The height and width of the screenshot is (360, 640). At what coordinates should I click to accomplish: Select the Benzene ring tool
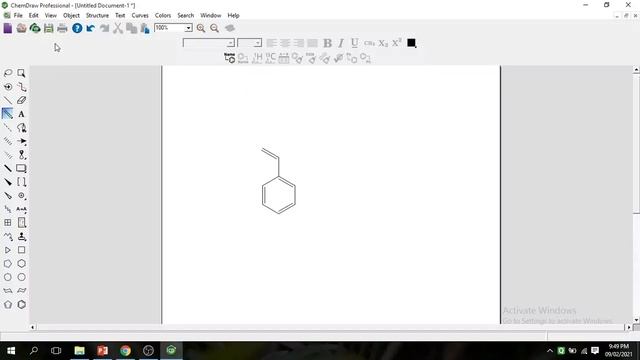pyautogui.click(x=21, y=304)
